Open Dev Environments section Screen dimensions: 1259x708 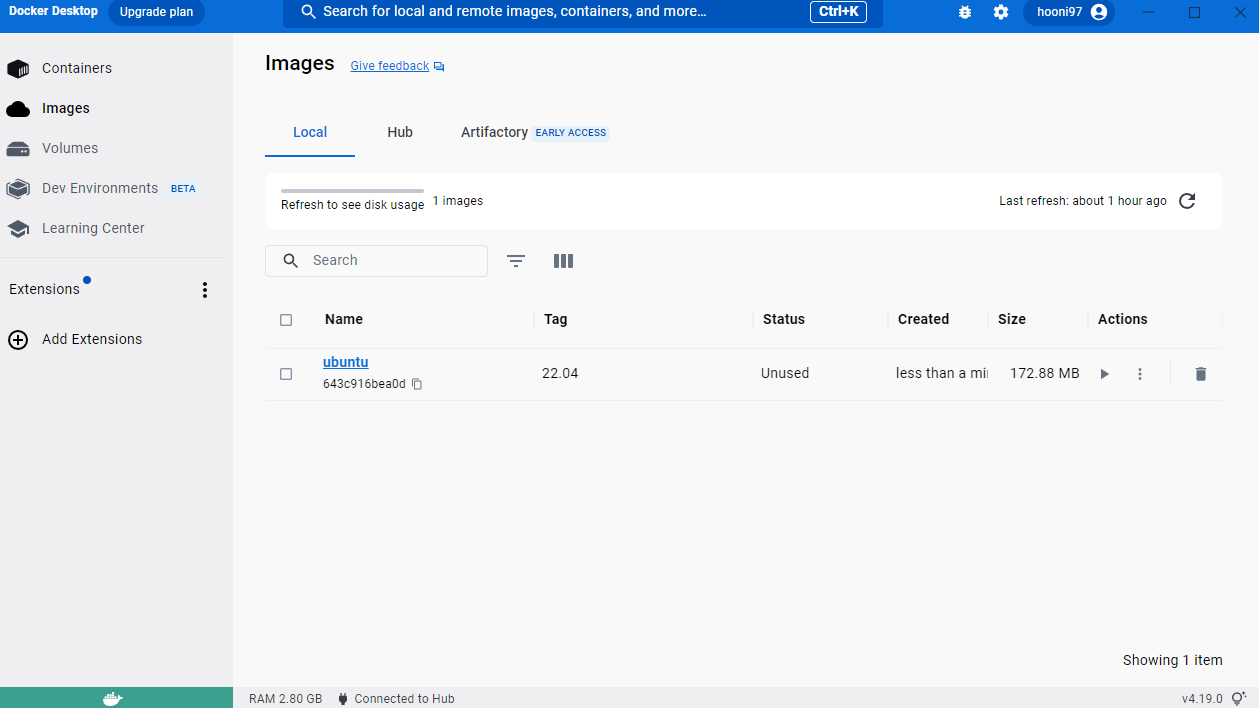(100, 188)
